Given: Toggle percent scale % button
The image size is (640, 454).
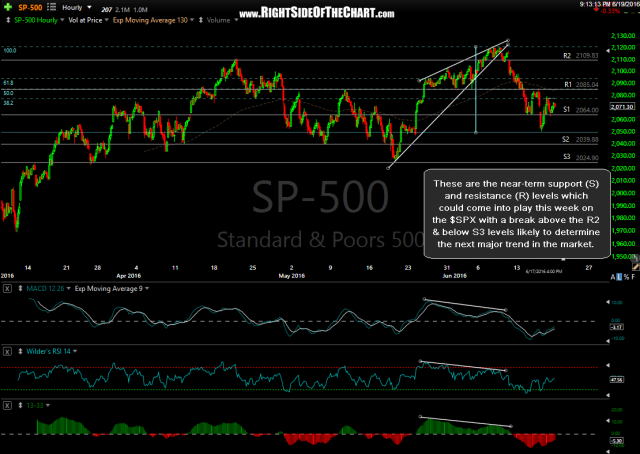Looking at the screenshot, I should (x=626, y=277).
